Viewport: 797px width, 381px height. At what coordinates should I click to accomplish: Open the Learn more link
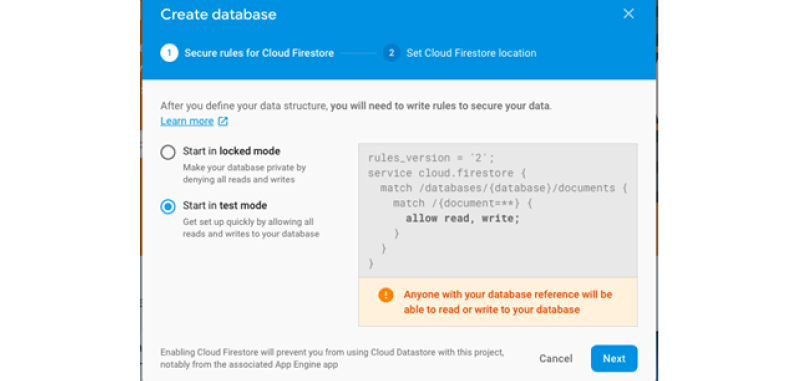[187, 121]
